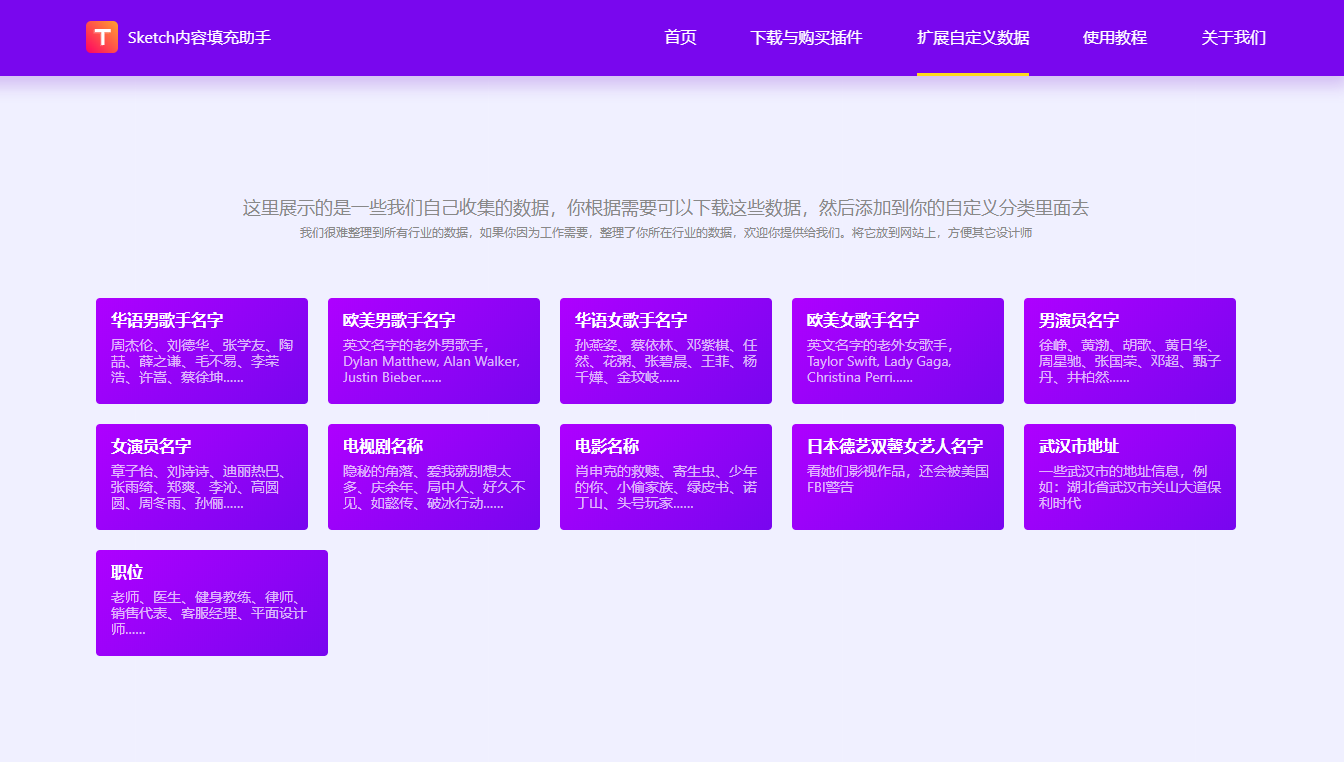Click the subtitle starting 我们很难整理到所有行业的数据
This screenshot has height=762, width=1344.
(x=666, y=233)
